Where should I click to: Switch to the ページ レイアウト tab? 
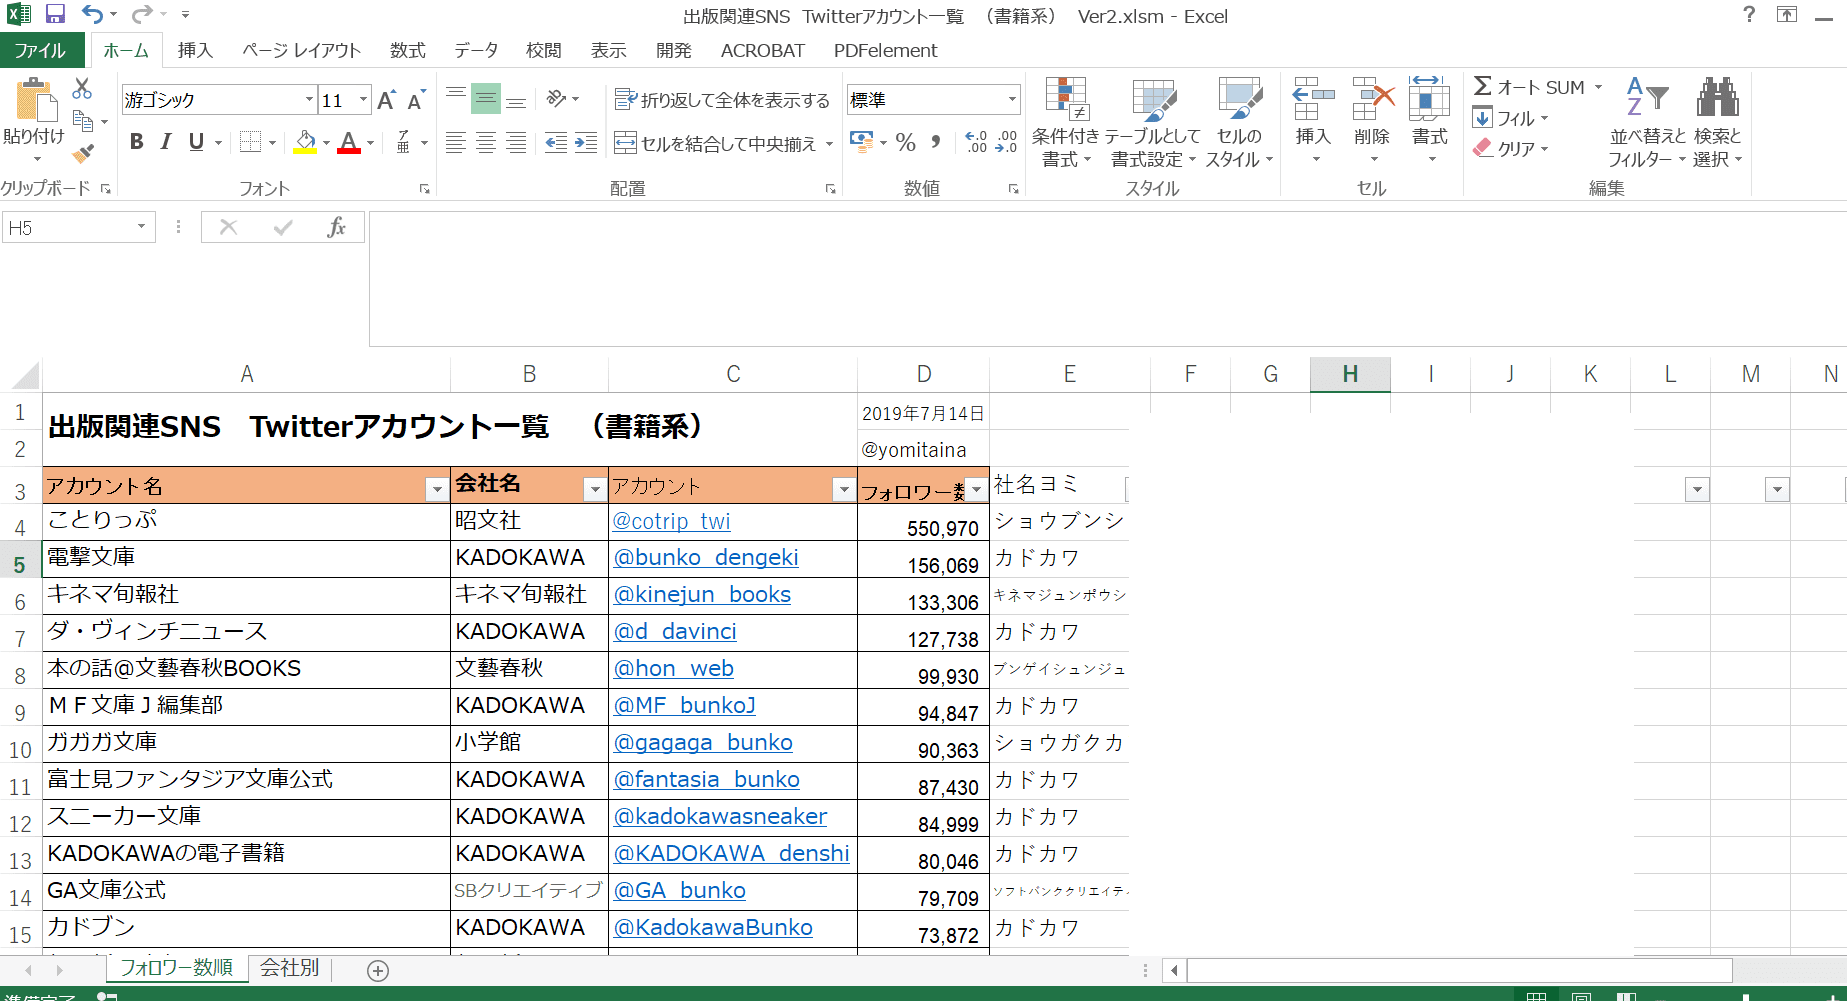tap(301, 50)
